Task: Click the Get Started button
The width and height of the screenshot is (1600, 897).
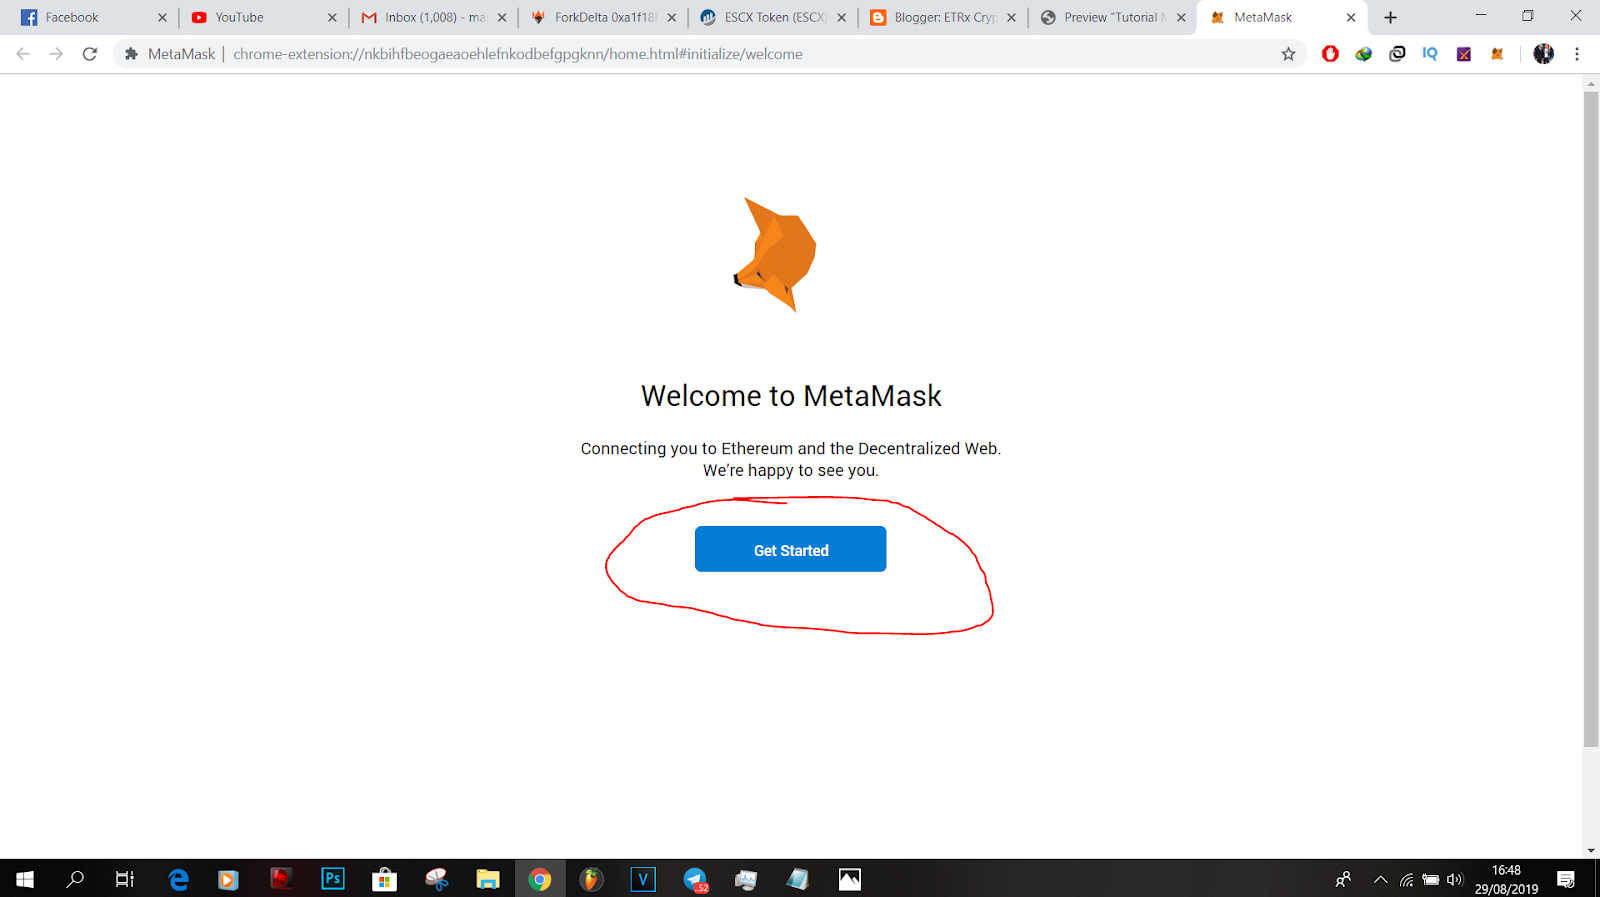Action: pyautogui.click(x=790, y=549)
